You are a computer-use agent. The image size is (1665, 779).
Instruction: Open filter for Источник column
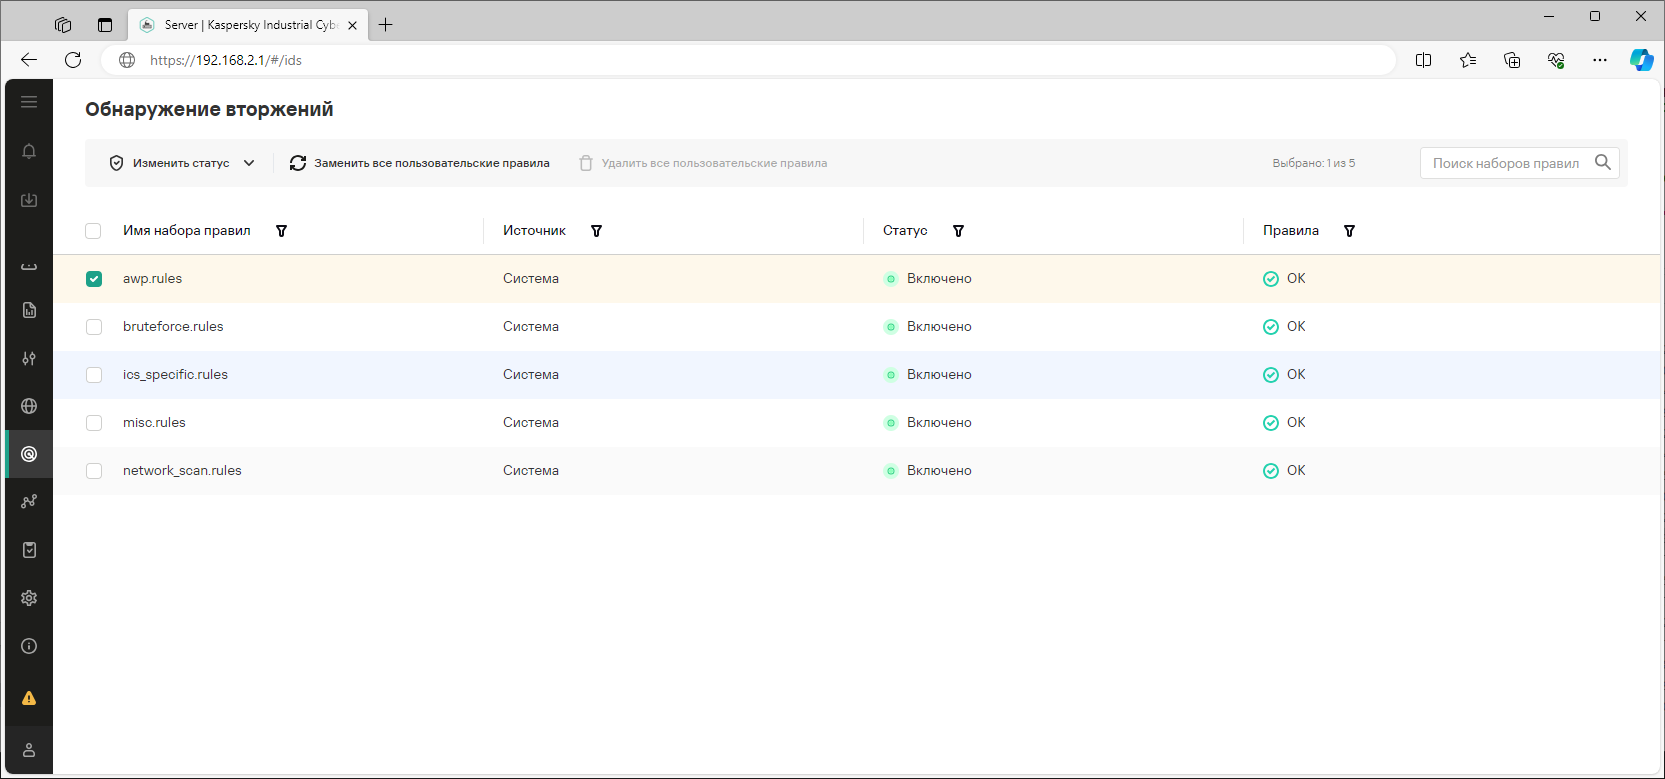(596, 231)
